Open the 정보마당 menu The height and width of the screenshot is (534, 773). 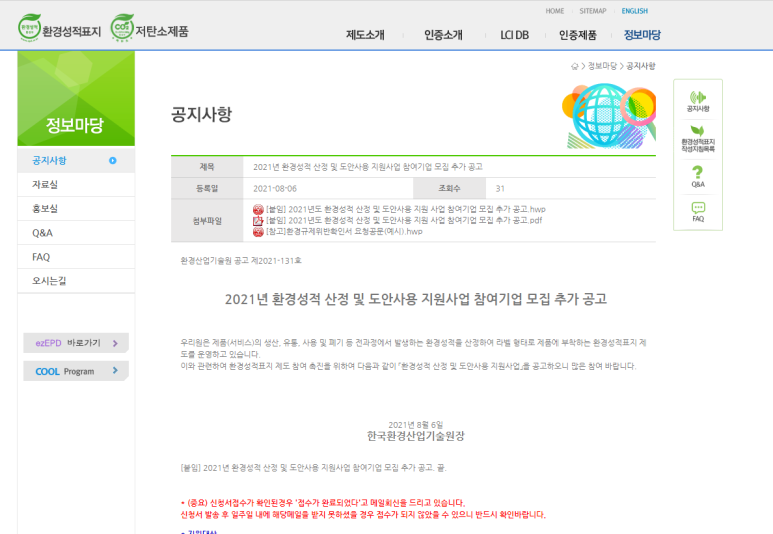[642, 35]
